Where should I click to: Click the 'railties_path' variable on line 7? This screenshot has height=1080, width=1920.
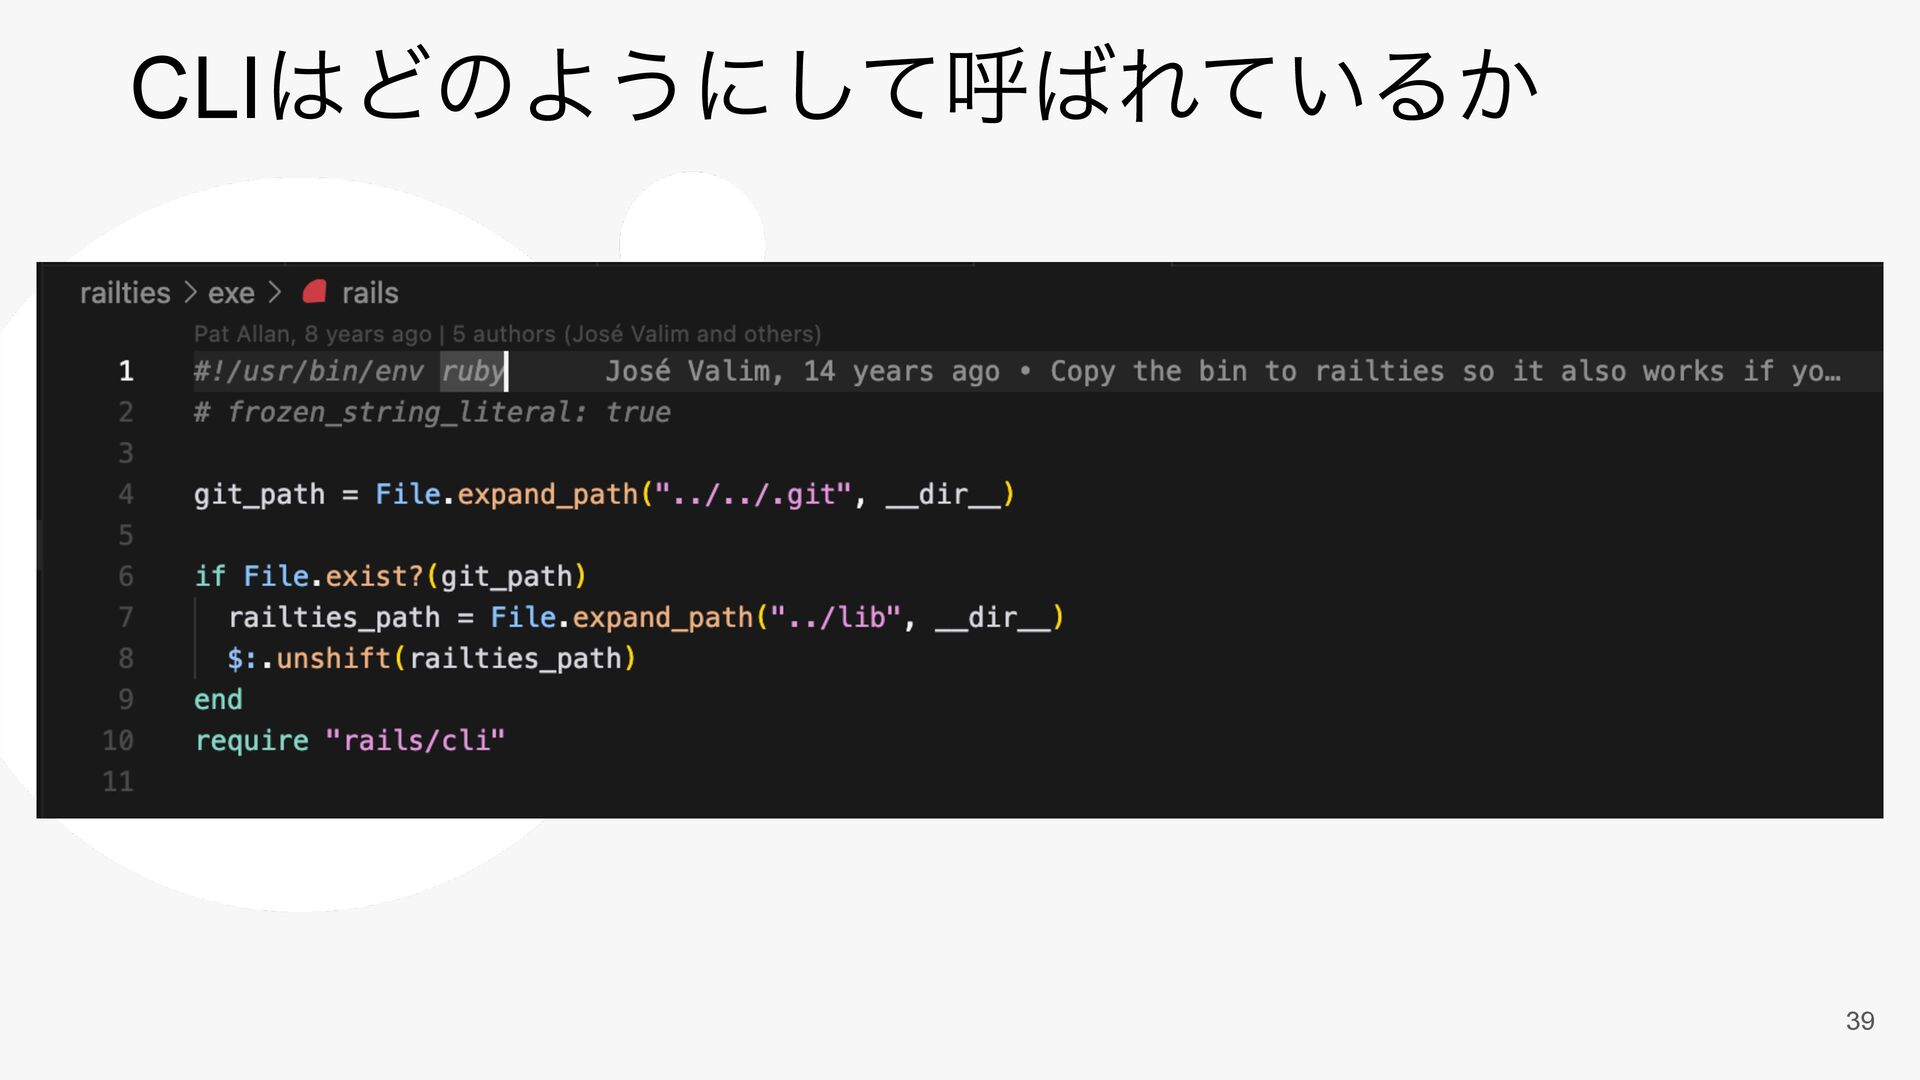click(334, 617)
